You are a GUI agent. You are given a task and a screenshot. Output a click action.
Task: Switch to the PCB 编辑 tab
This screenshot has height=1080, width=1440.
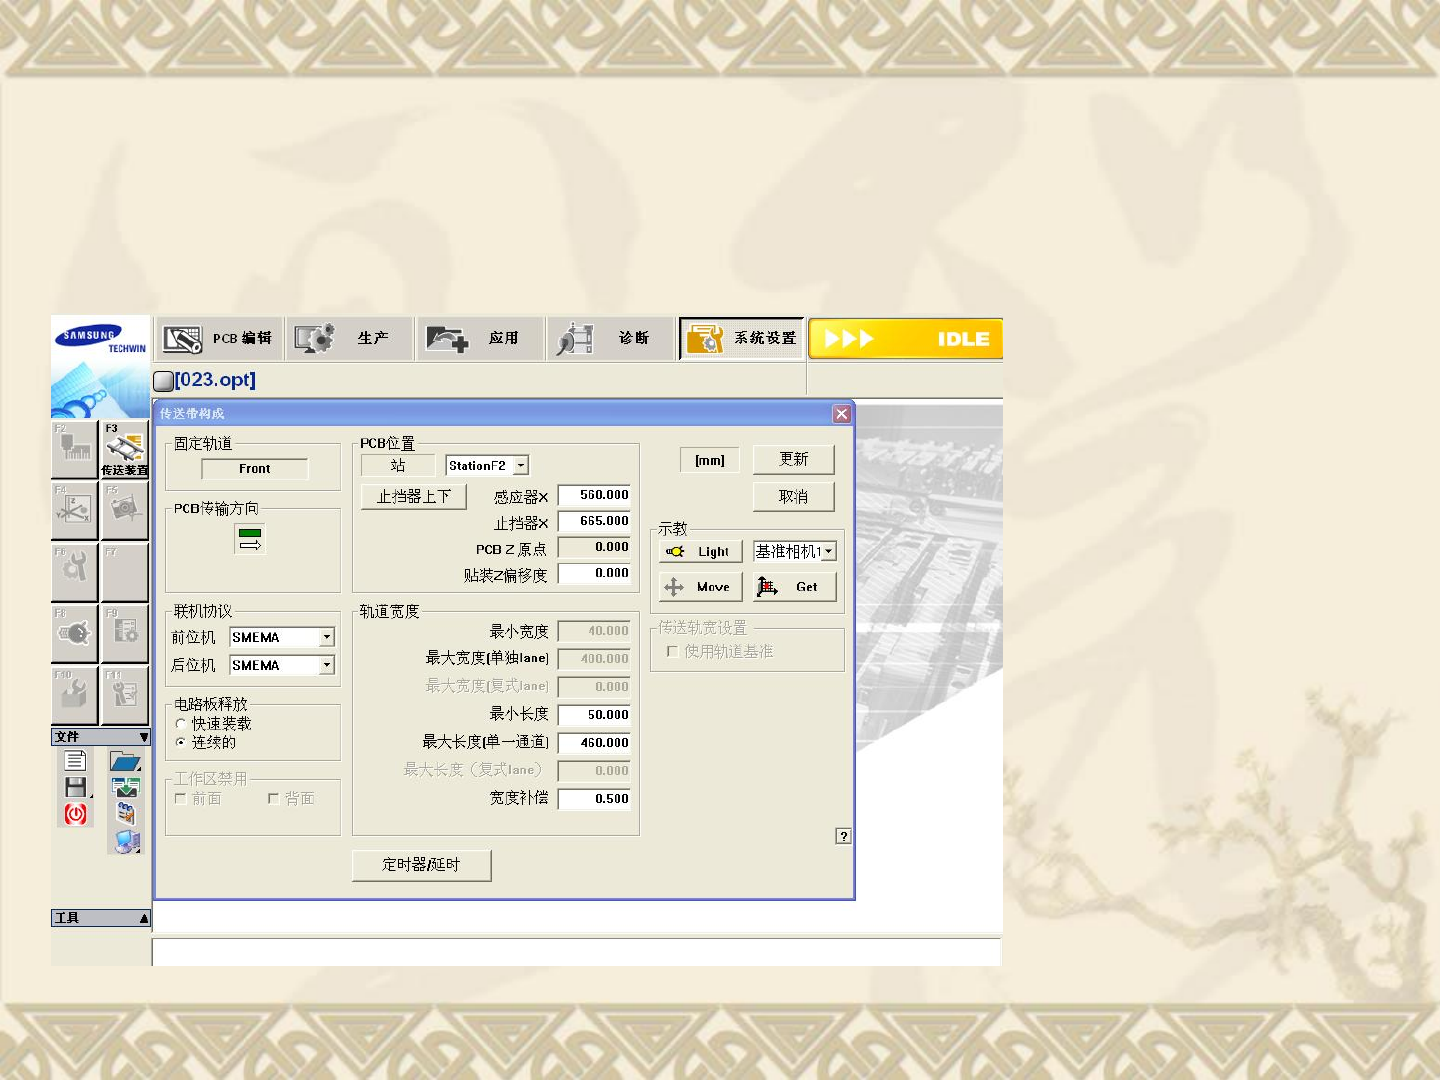pyautogui.click(x=219, y=339)
